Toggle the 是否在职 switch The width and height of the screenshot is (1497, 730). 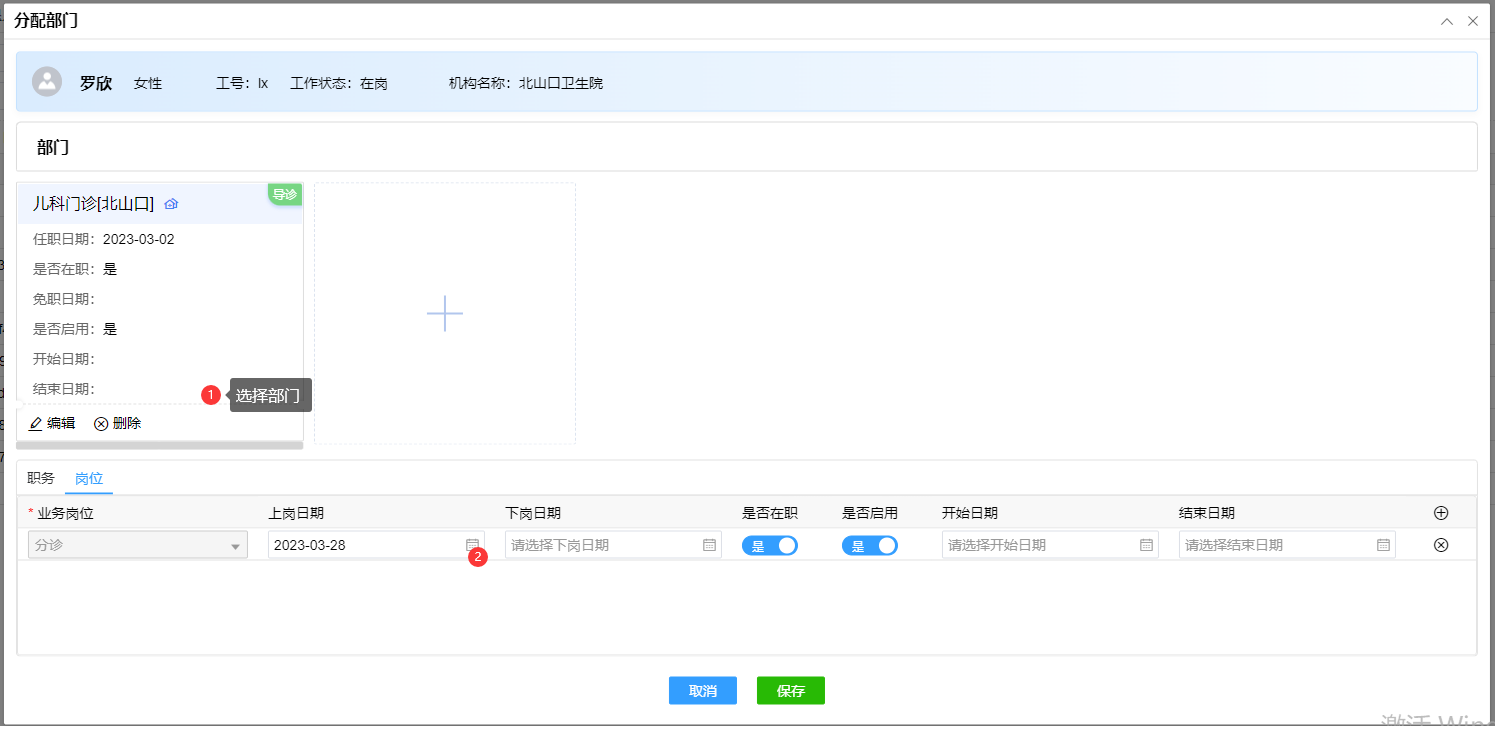770,546
